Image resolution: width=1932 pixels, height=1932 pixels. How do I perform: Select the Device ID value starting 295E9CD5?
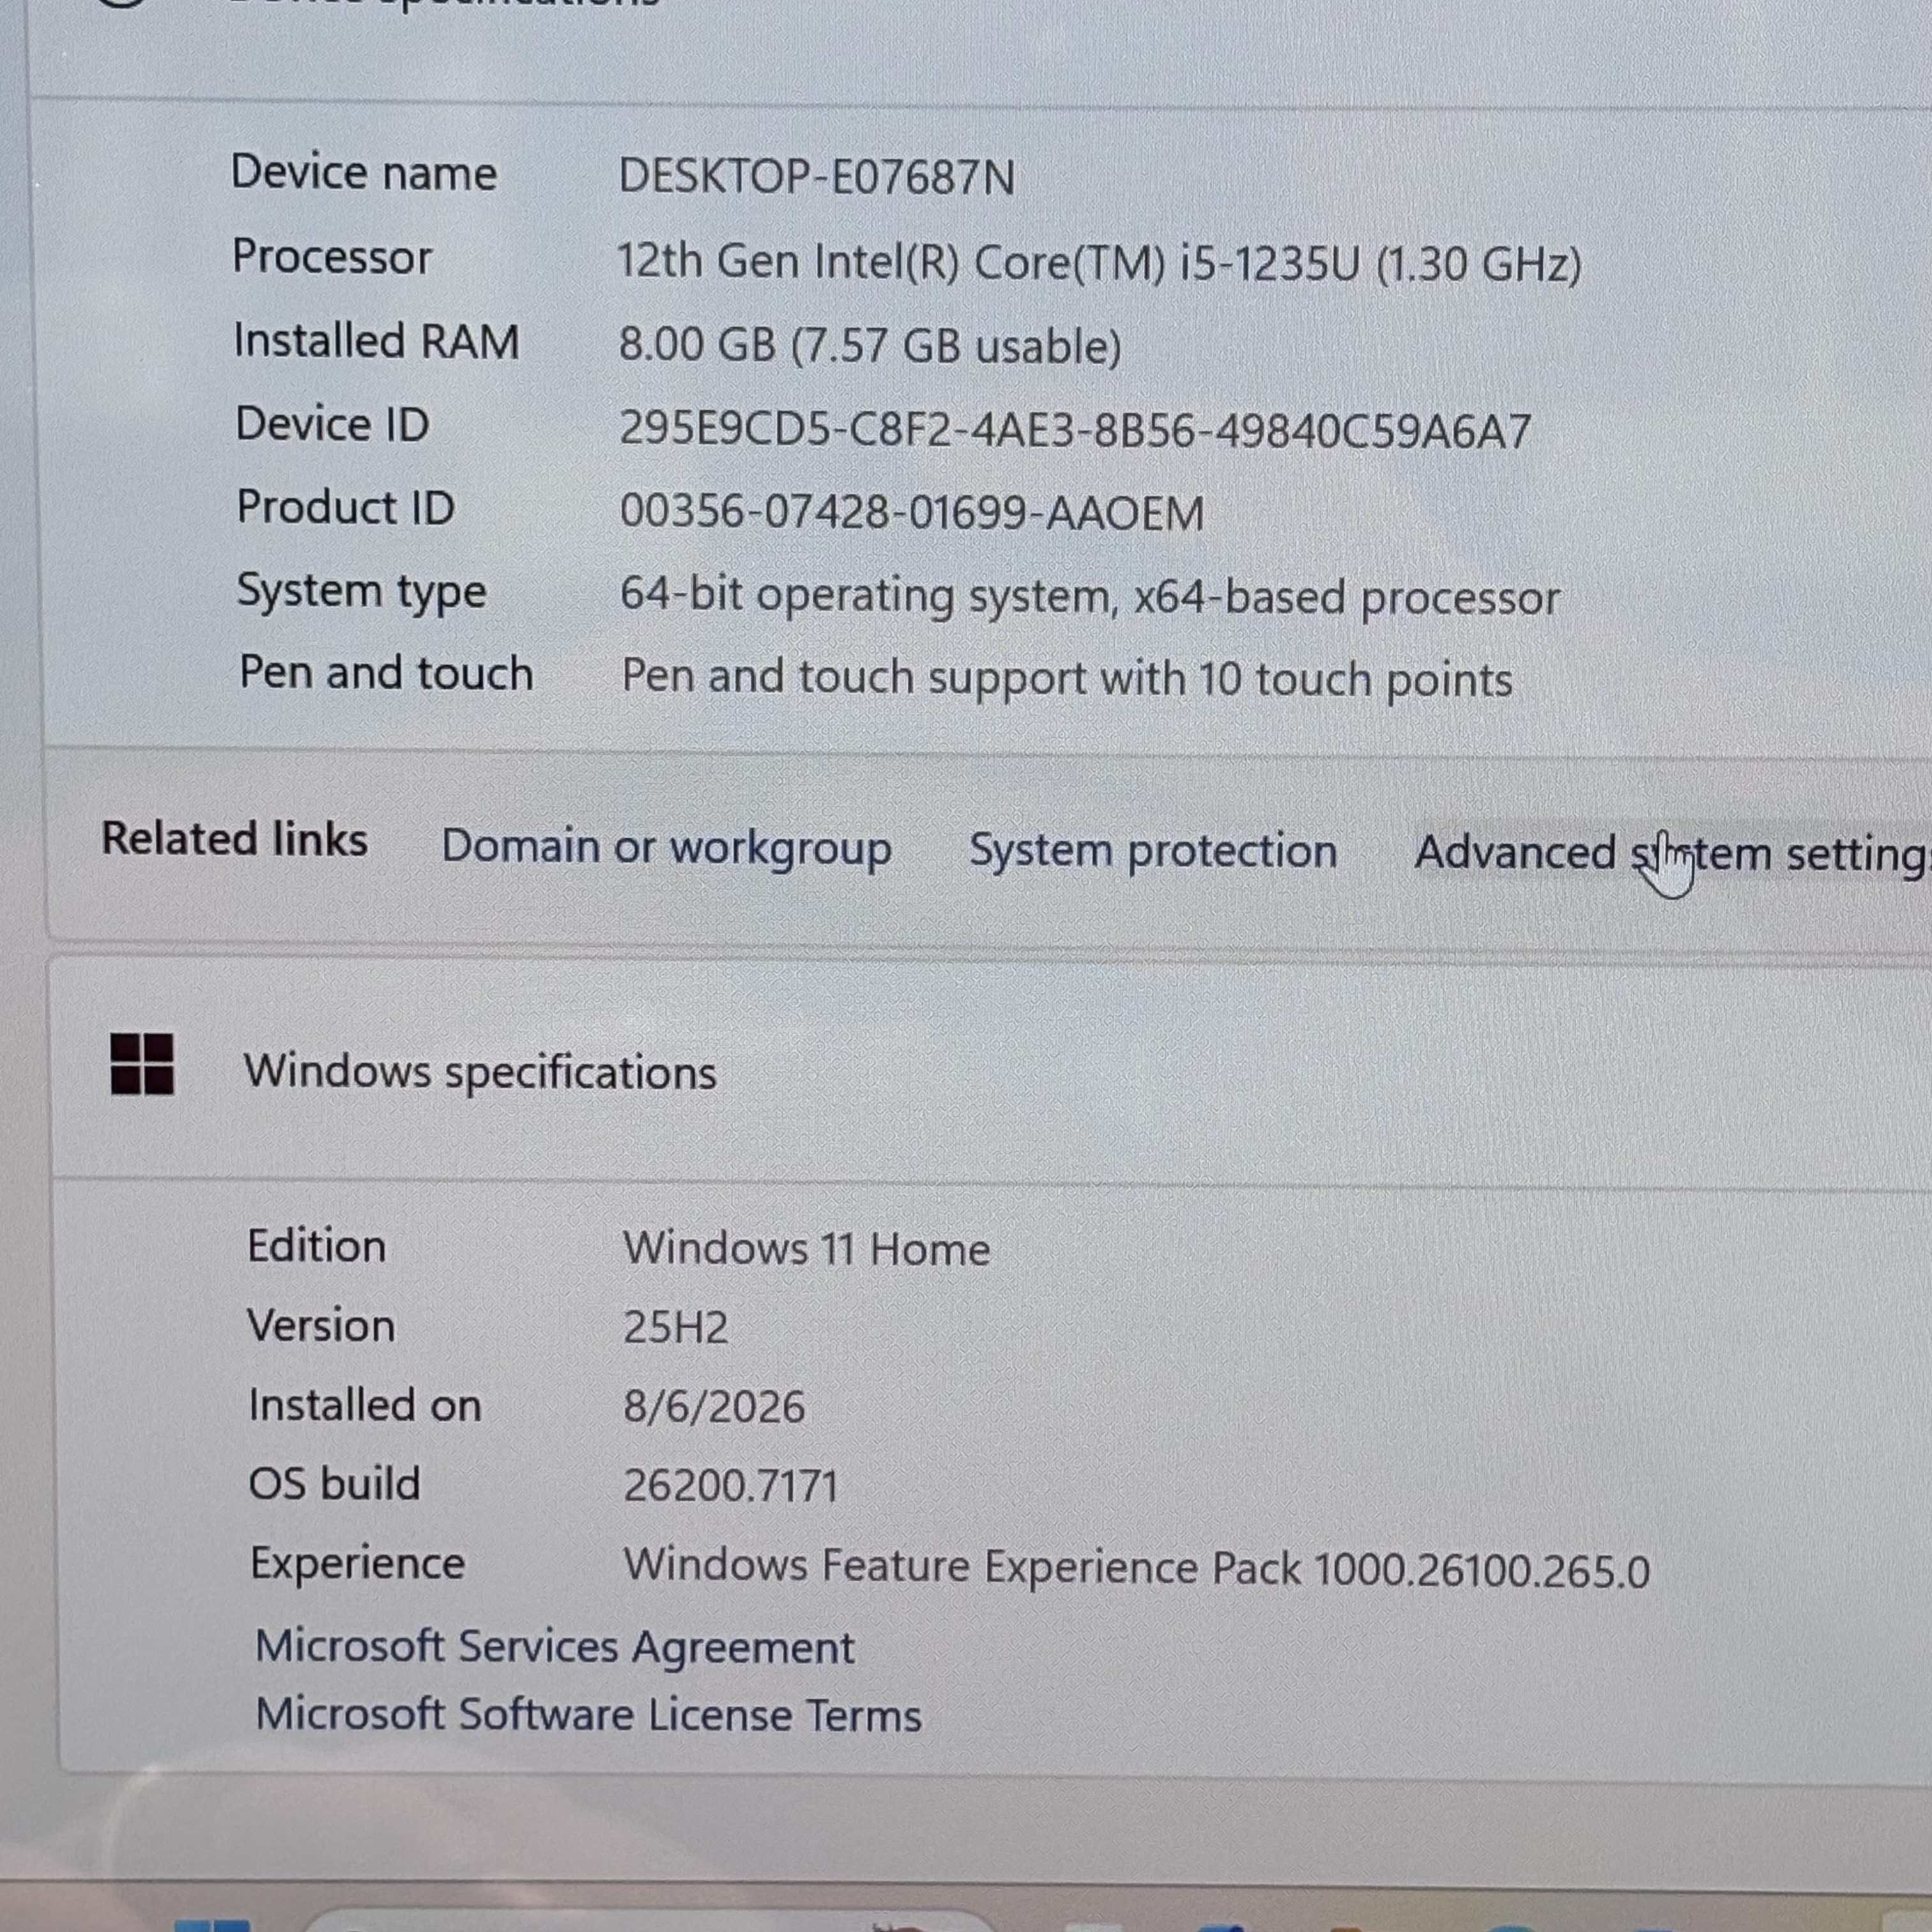pos(1076,430)
